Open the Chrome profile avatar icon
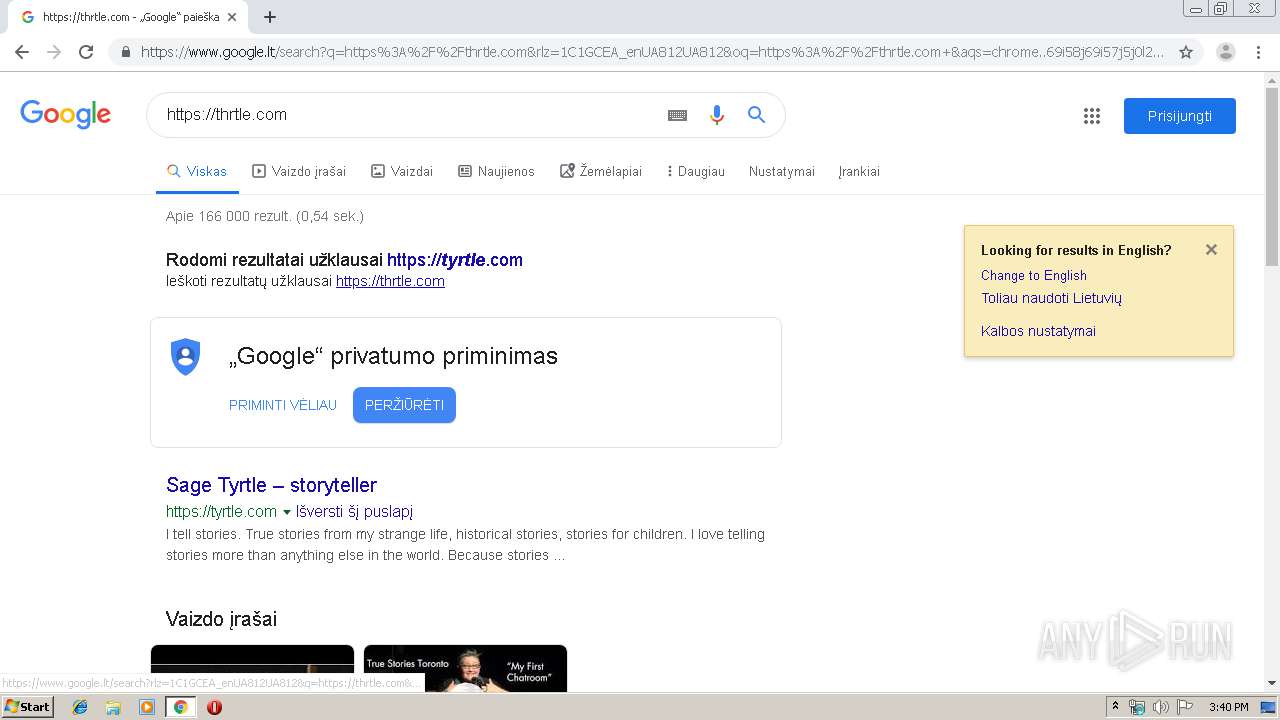 click(x=1226, y=52)
